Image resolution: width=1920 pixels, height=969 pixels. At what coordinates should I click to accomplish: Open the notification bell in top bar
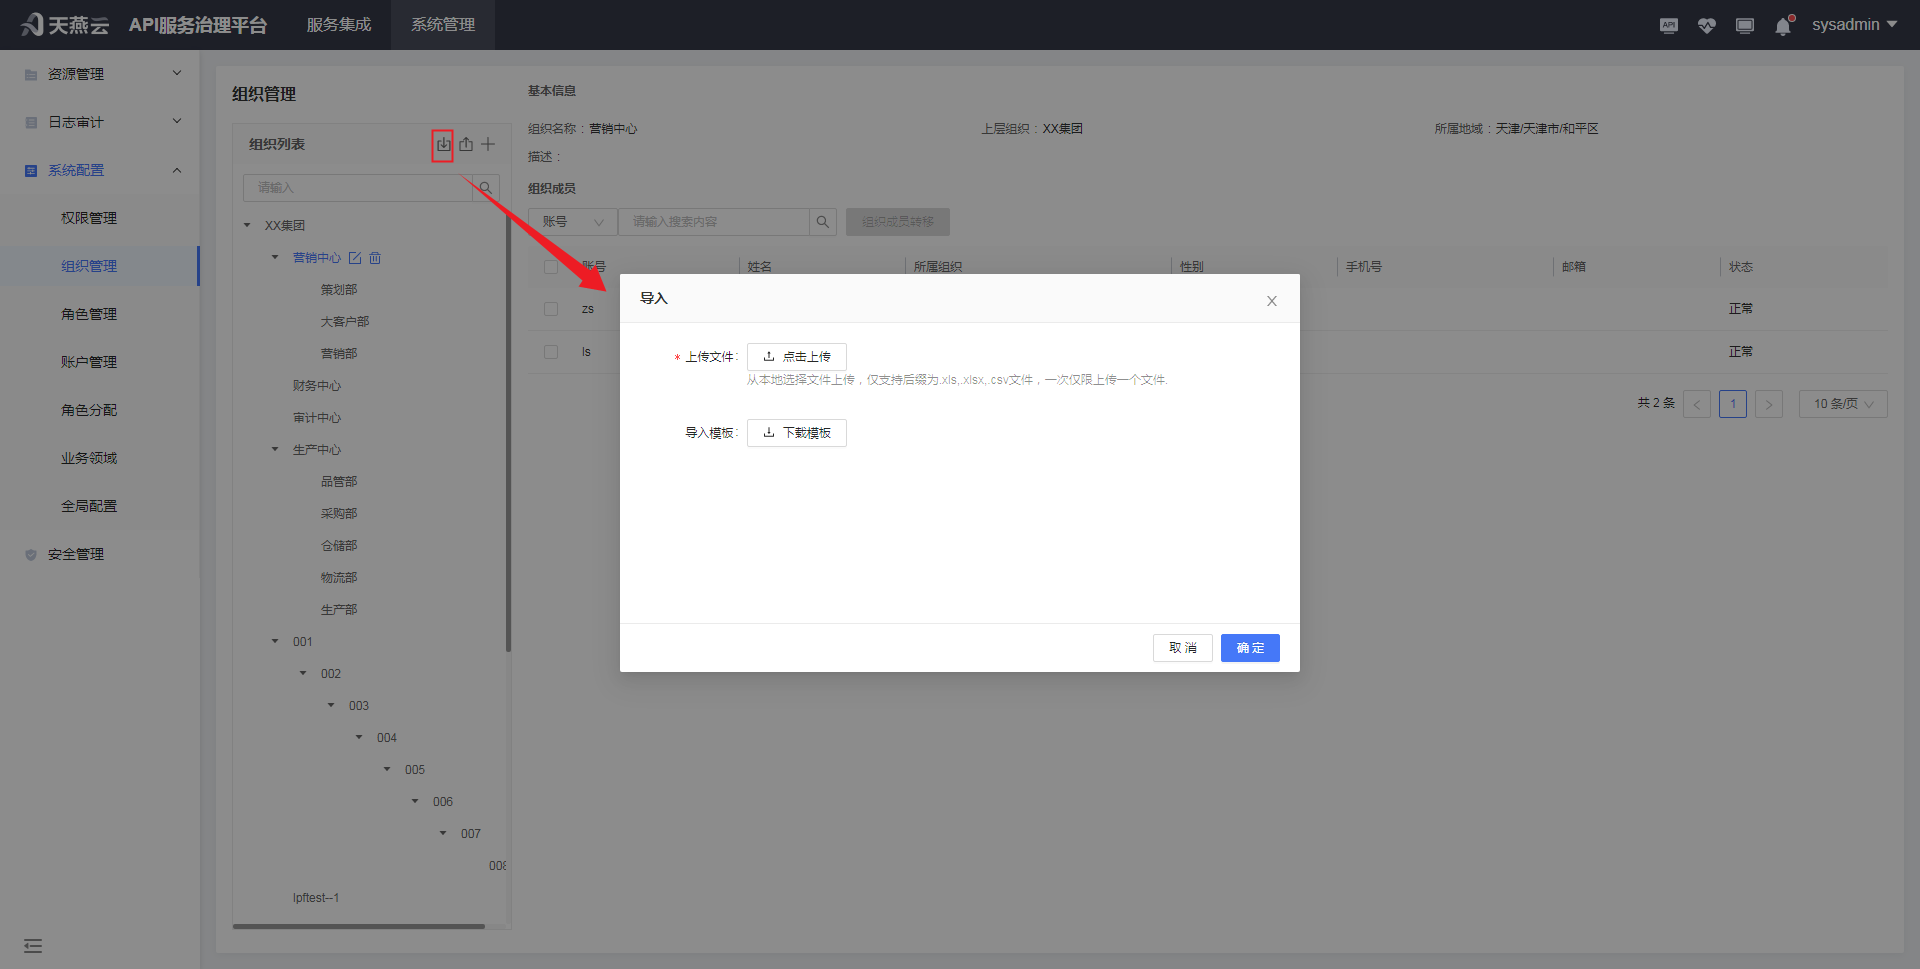point(1783,26)
